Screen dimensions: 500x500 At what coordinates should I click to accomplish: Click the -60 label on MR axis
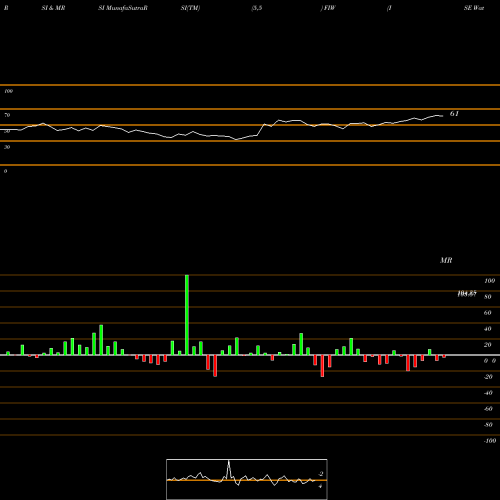[x=488, y=409]
